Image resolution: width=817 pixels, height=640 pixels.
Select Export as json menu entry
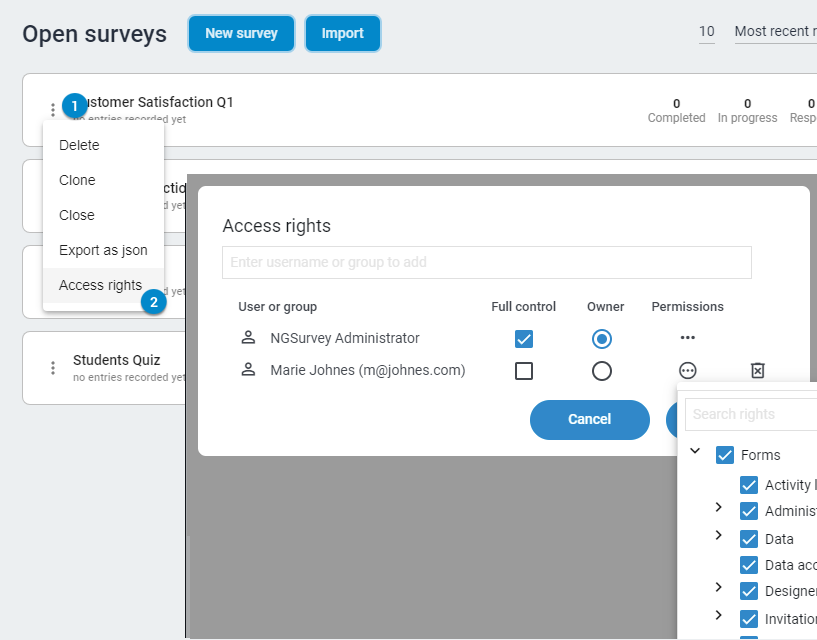tap(103, 250)
